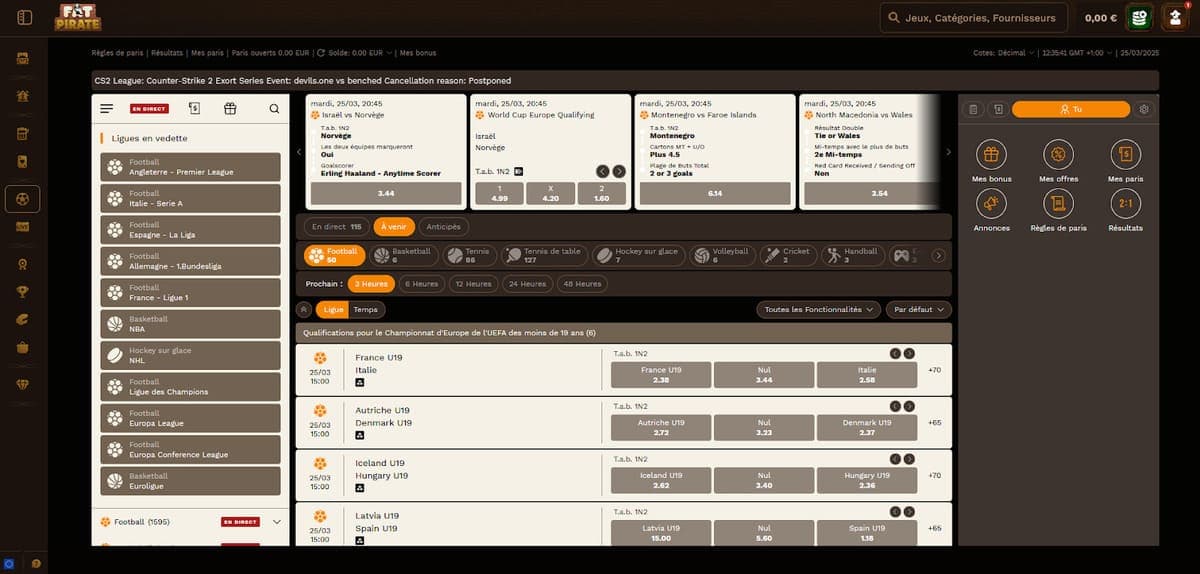Switch grouping to Ligue
This screenshot has width=1200, height=574.
point(333,310)
